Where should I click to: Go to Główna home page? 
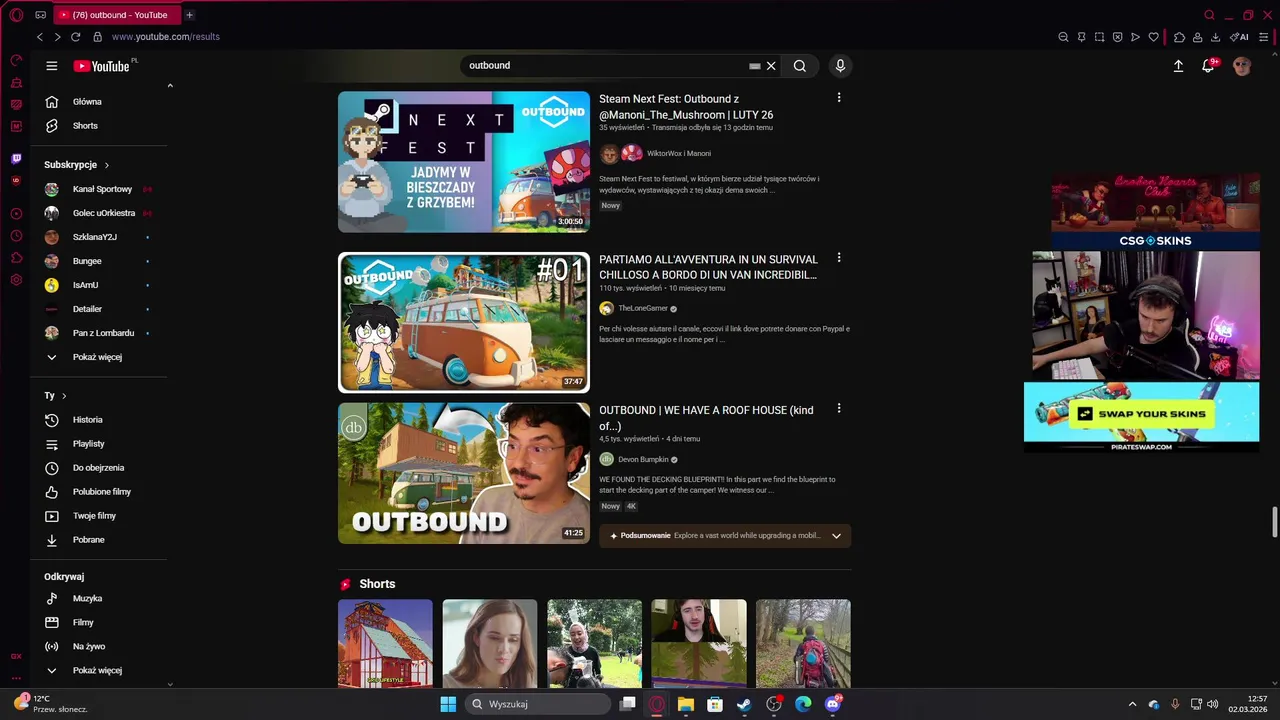click(x=87, y=102)
